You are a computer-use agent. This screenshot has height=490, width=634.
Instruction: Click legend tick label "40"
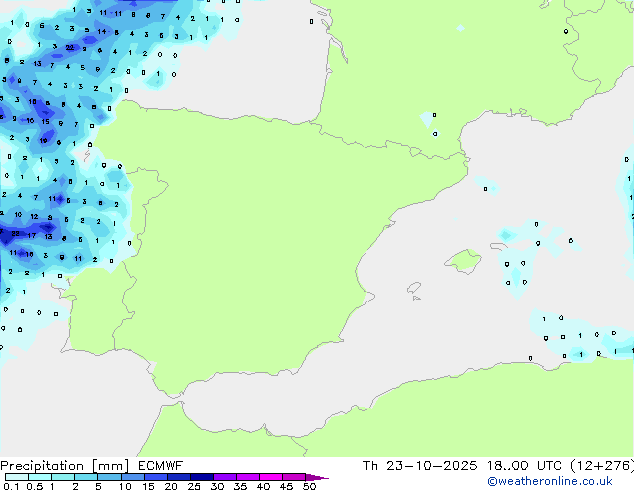(263, 486)
